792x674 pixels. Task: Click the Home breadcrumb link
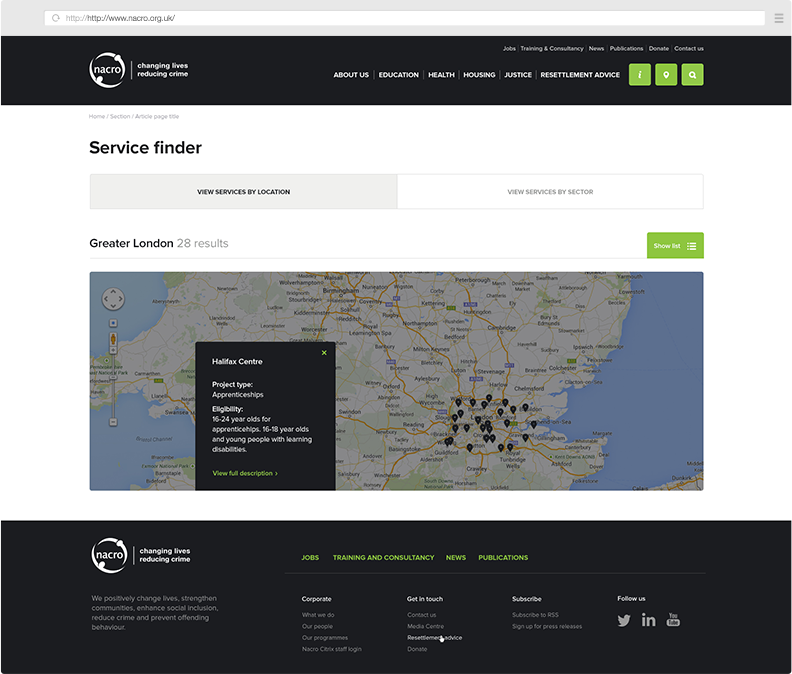pyautogui.click(x=96, y=116)
